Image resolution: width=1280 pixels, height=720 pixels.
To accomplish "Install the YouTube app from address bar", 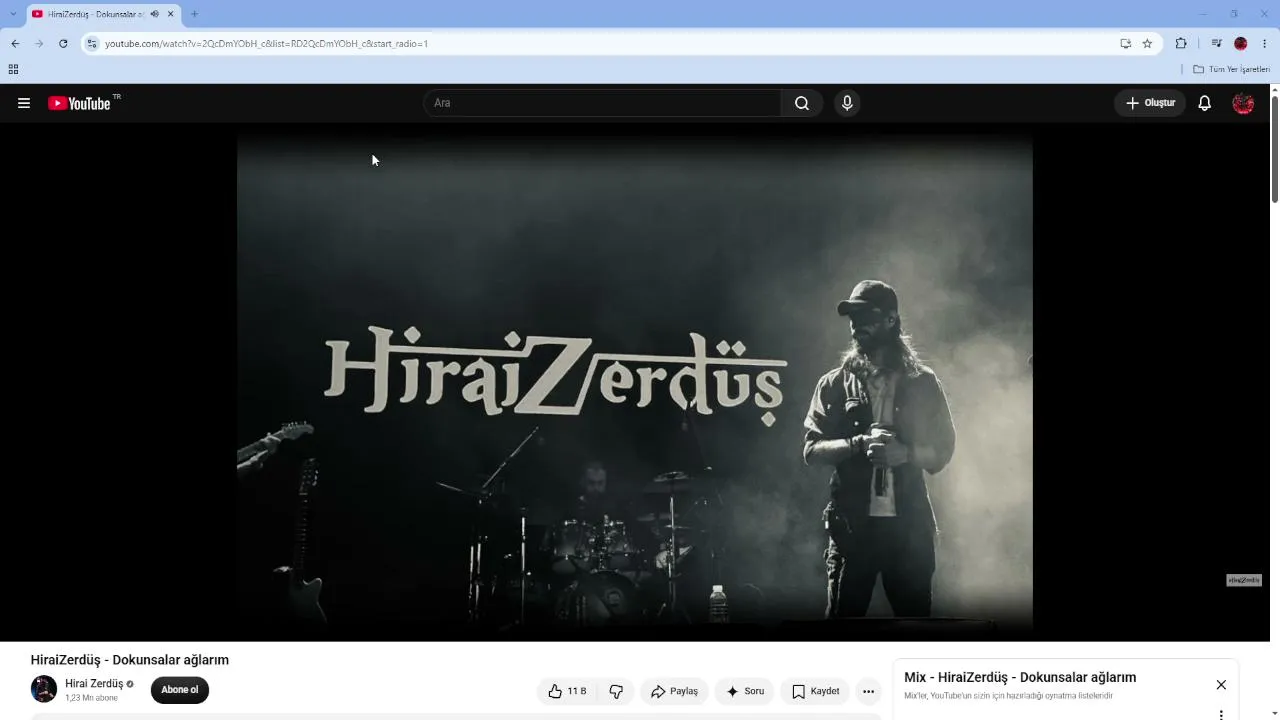I will [1125, 43].
